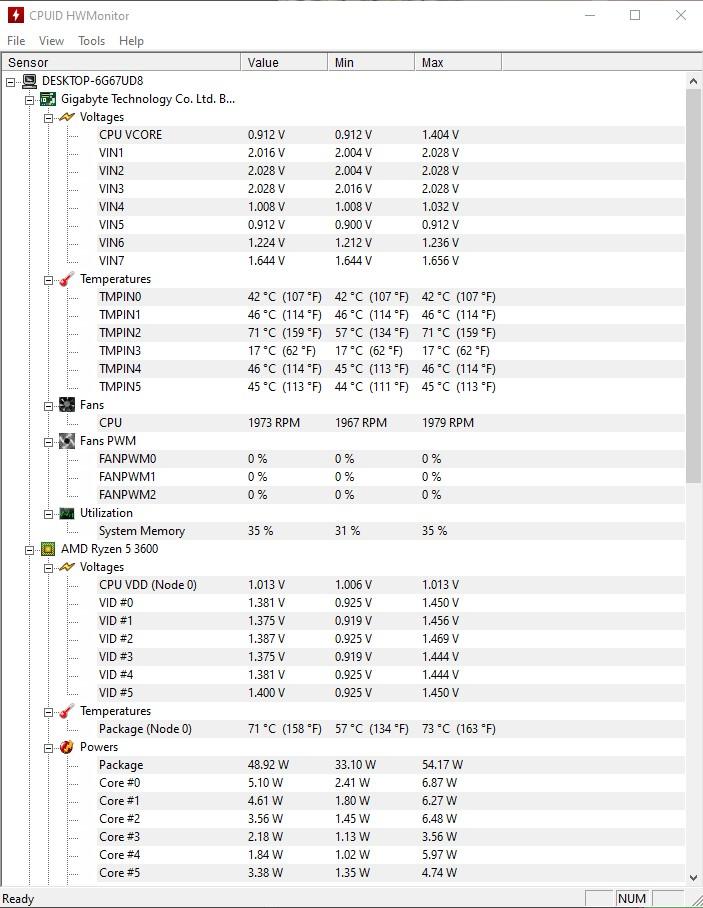Collapse the DESKTOP-6G67UD8 root node
This screenshot has height=908, width=703.
10,82
